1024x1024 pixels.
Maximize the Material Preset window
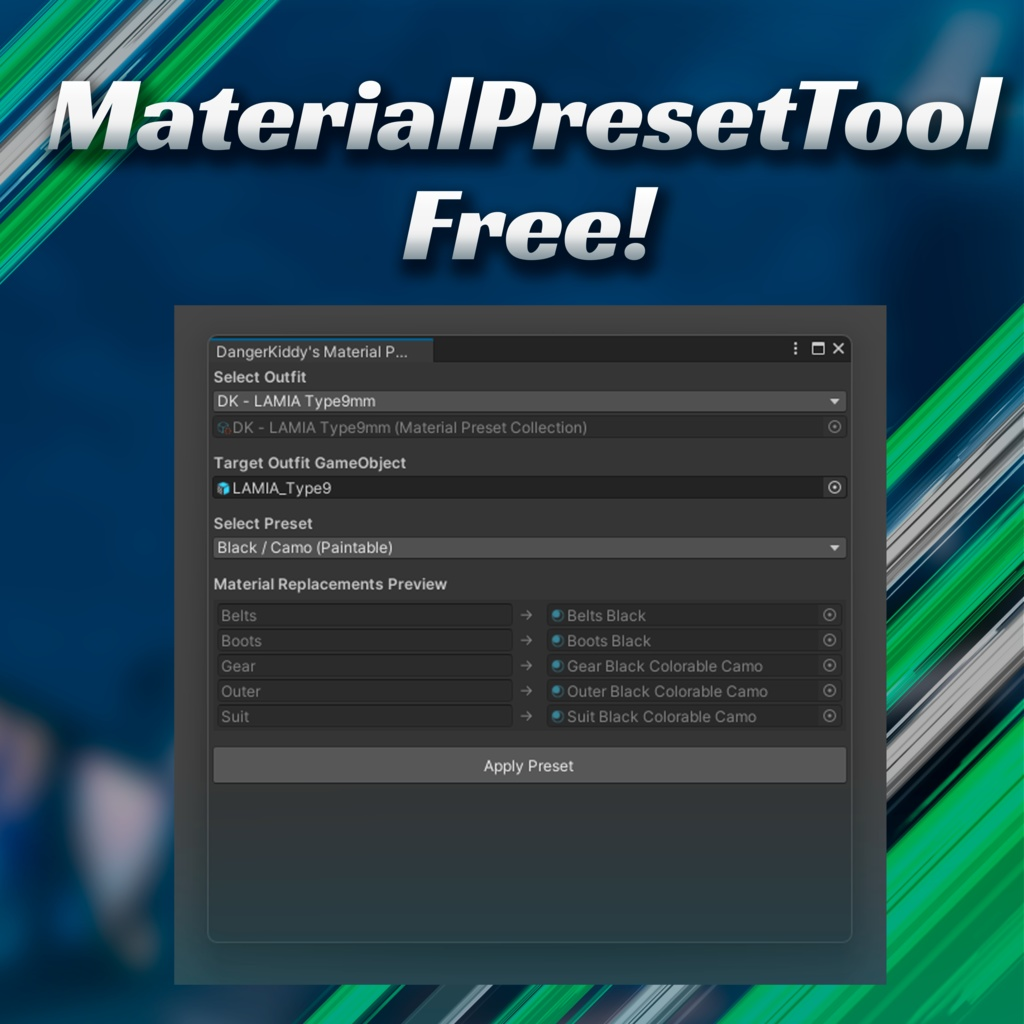[818, 349]
